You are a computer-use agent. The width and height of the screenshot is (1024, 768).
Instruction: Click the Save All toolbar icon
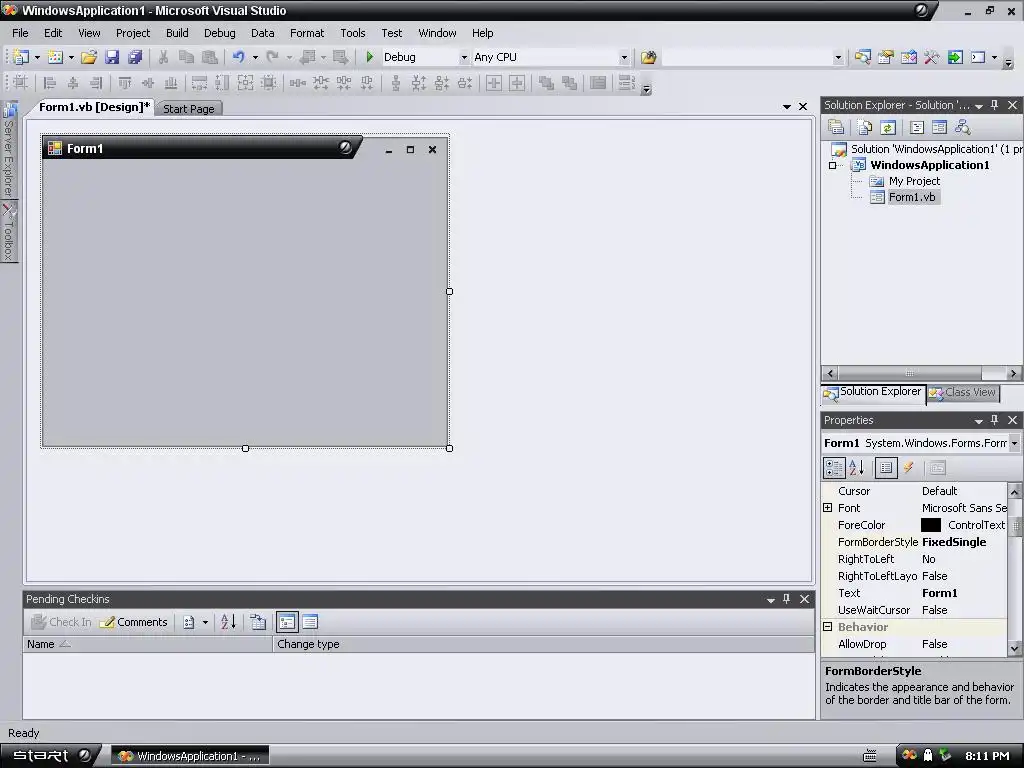point(135,57)
